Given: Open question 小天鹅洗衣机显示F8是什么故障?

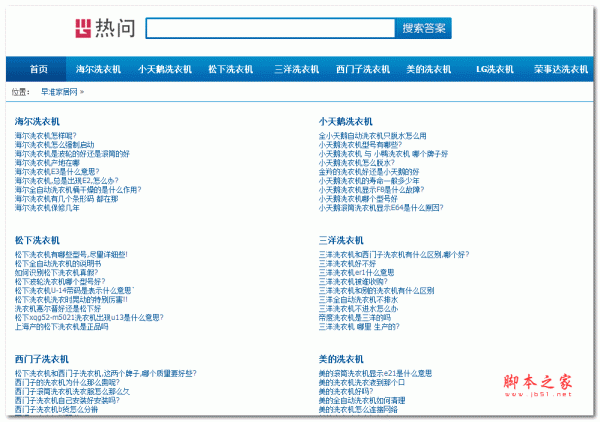Looking at the screenshot, I should point(371,189).
